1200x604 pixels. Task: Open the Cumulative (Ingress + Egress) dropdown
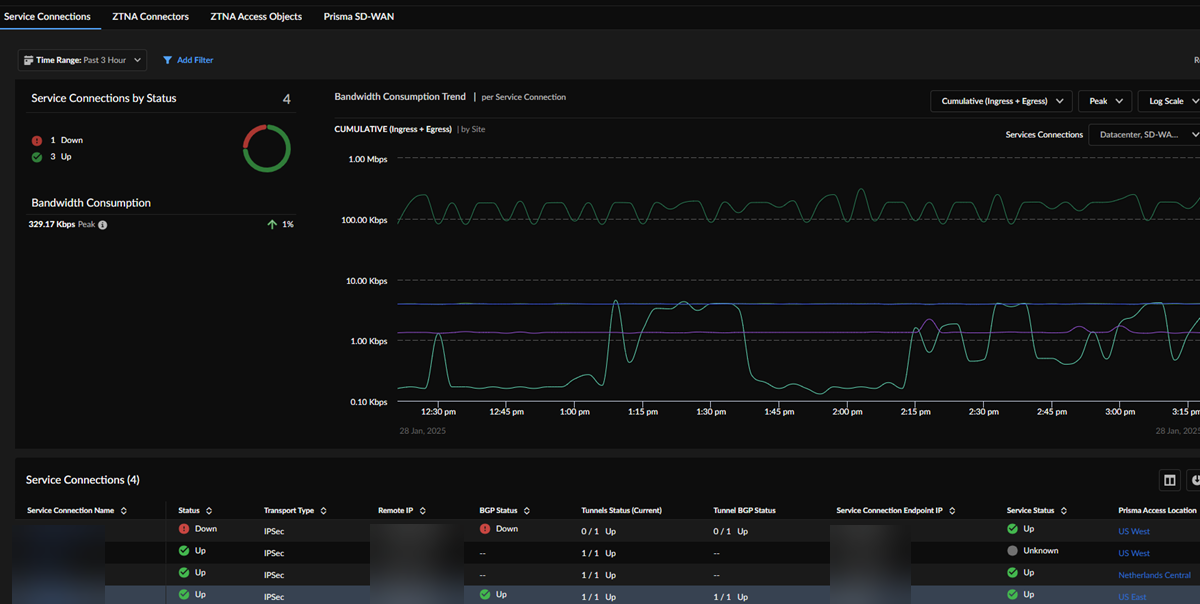point(1000,101)
